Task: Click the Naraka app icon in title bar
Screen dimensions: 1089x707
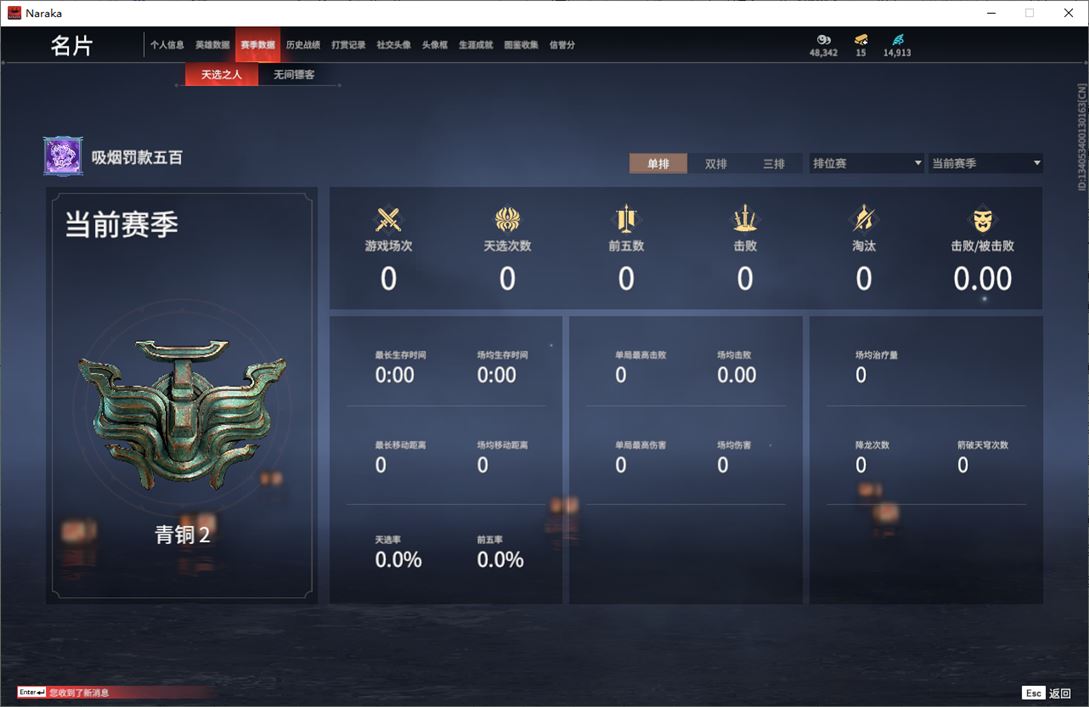Action: [x=14, y=13]
